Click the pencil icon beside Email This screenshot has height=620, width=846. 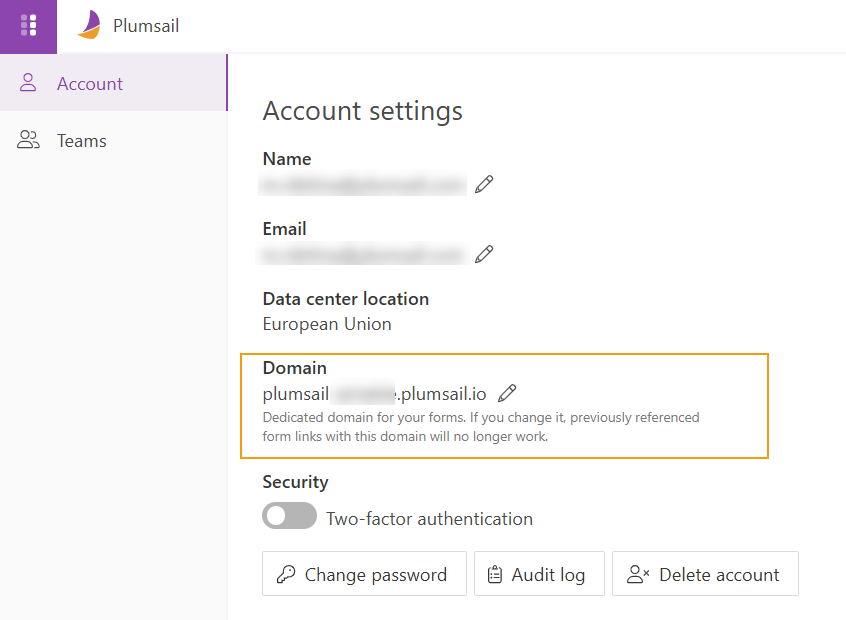(484, 254)
